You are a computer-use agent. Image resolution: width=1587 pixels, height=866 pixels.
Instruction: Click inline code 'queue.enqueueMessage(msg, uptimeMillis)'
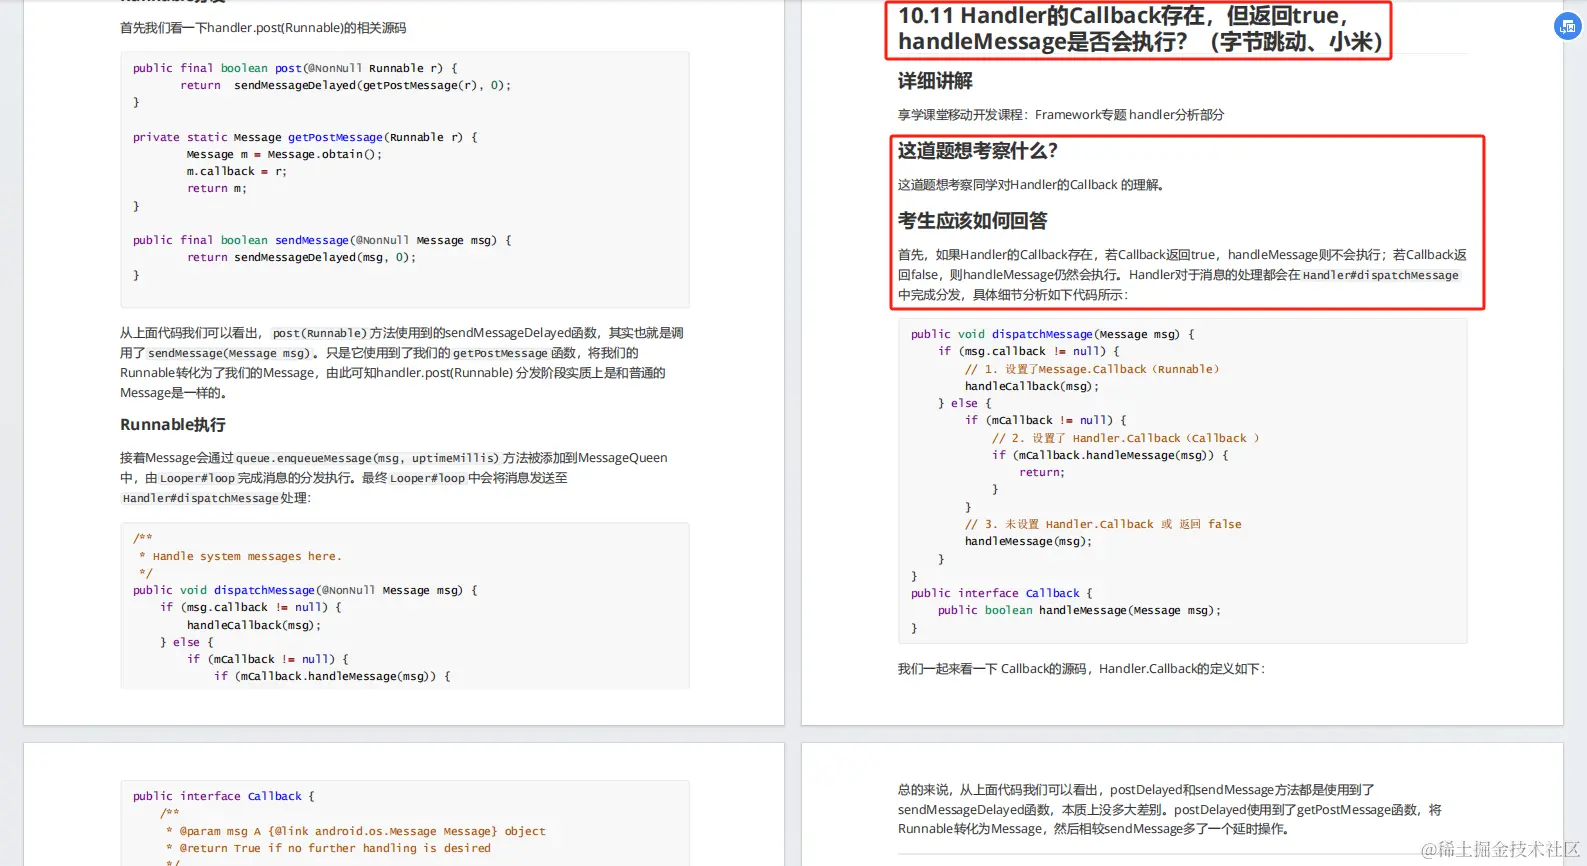tap(367, 458)
